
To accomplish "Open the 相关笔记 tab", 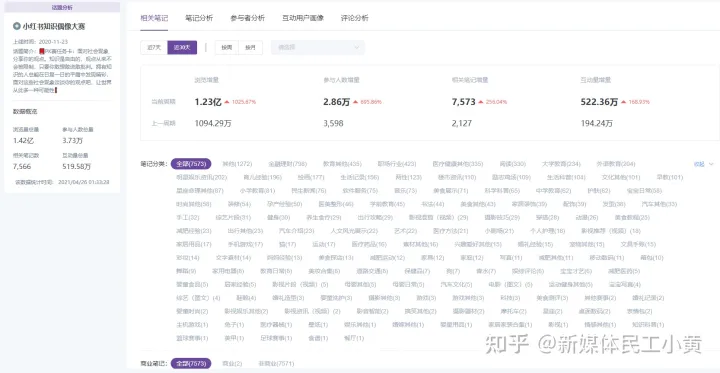I will tap(154, 18).
